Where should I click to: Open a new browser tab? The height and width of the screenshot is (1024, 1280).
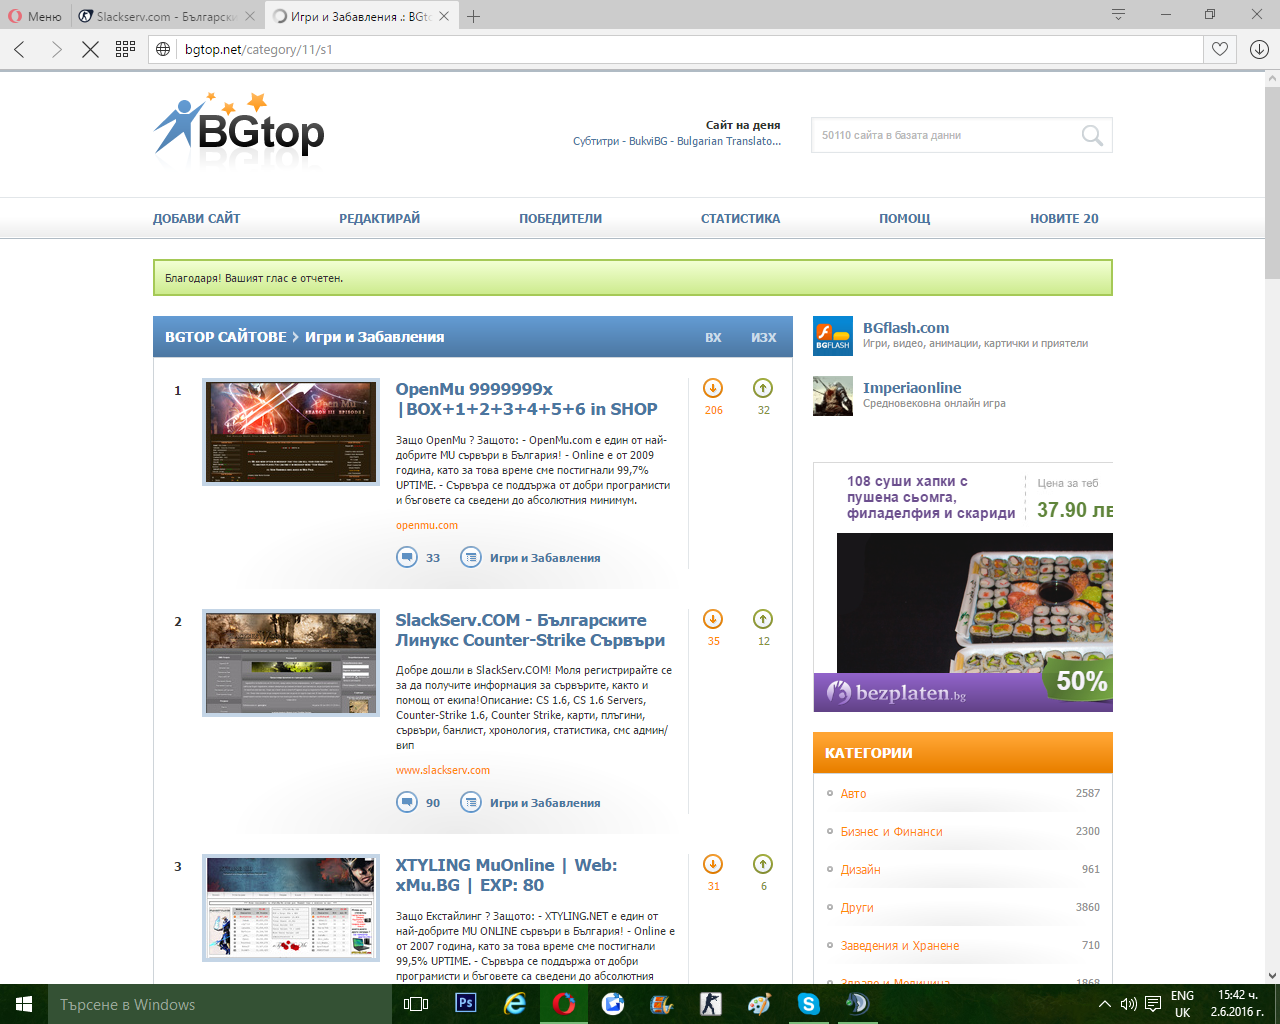coord(474,16)
